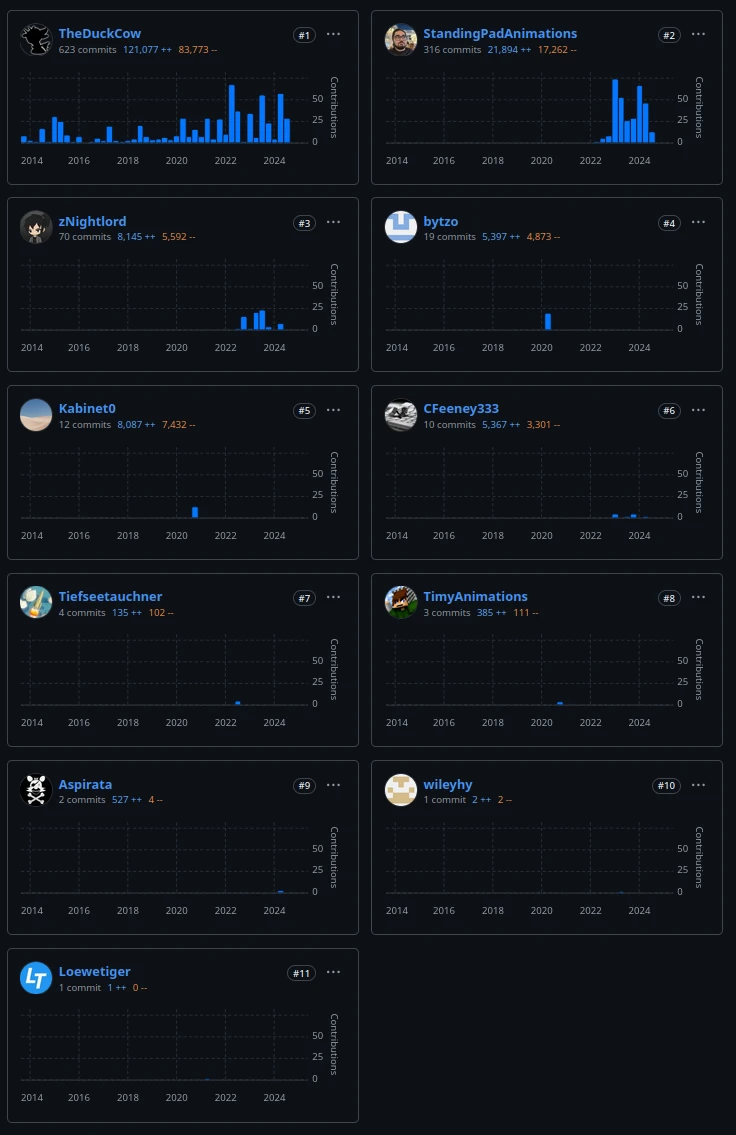Expand the ellipsis menu on zNightlord's card

click(334, 222)
